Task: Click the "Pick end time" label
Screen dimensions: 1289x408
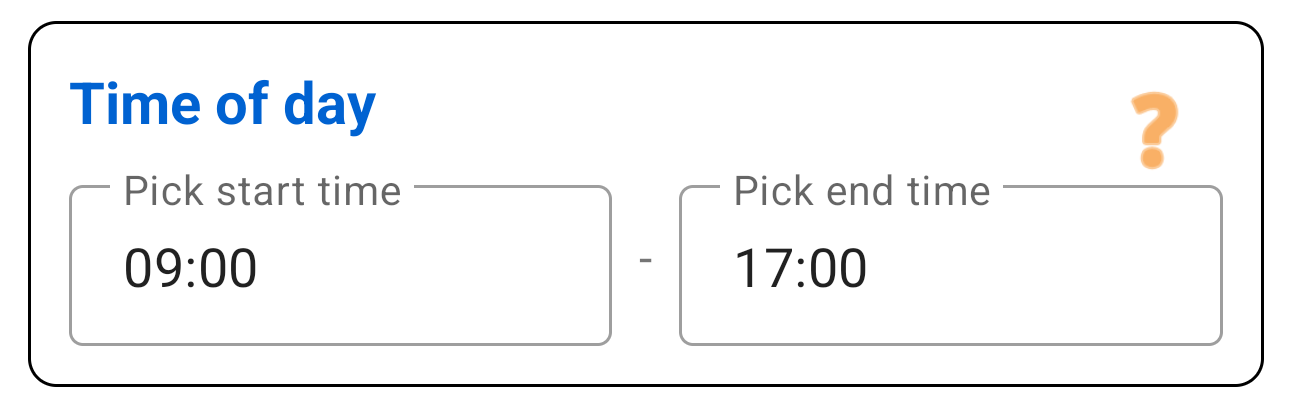Action: pyautogui.click(x=861, y=191)
